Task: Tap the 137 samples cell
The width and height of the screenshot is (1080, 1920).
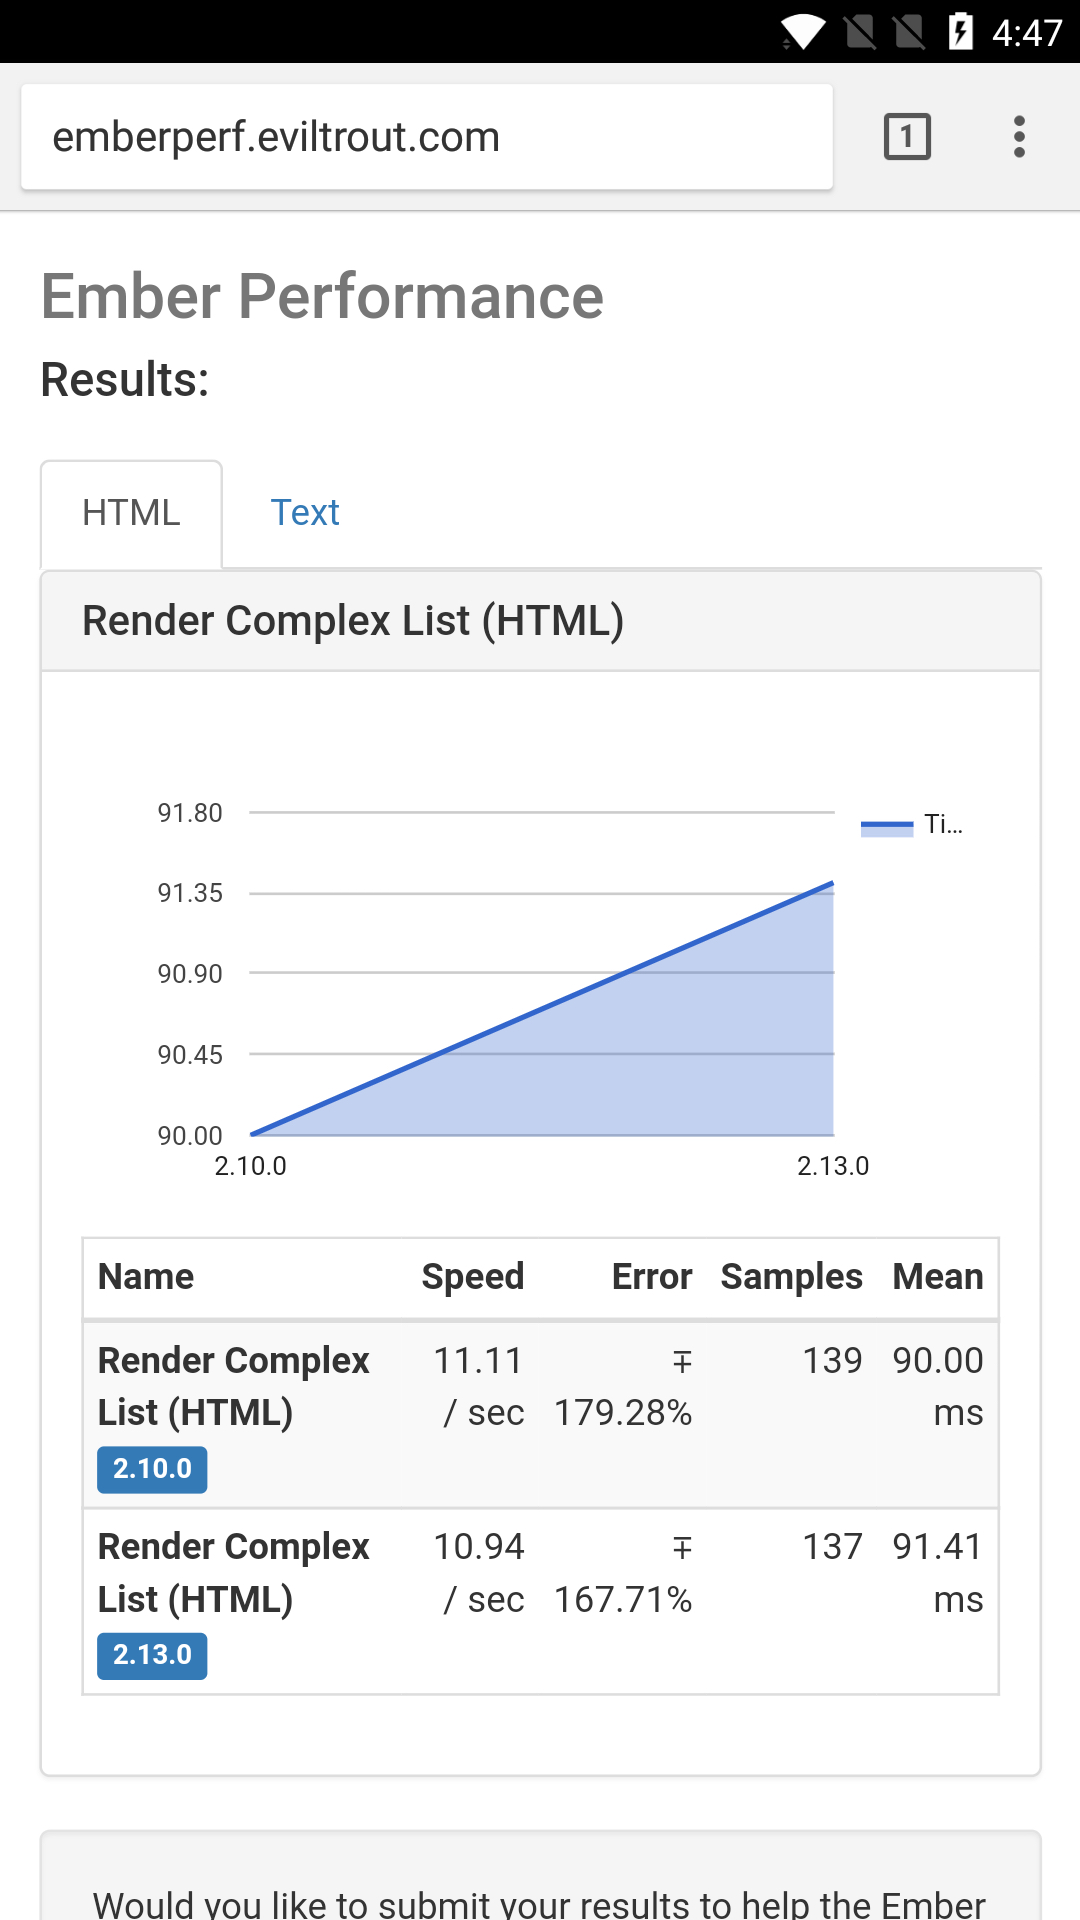Action: coord(832,1547)
